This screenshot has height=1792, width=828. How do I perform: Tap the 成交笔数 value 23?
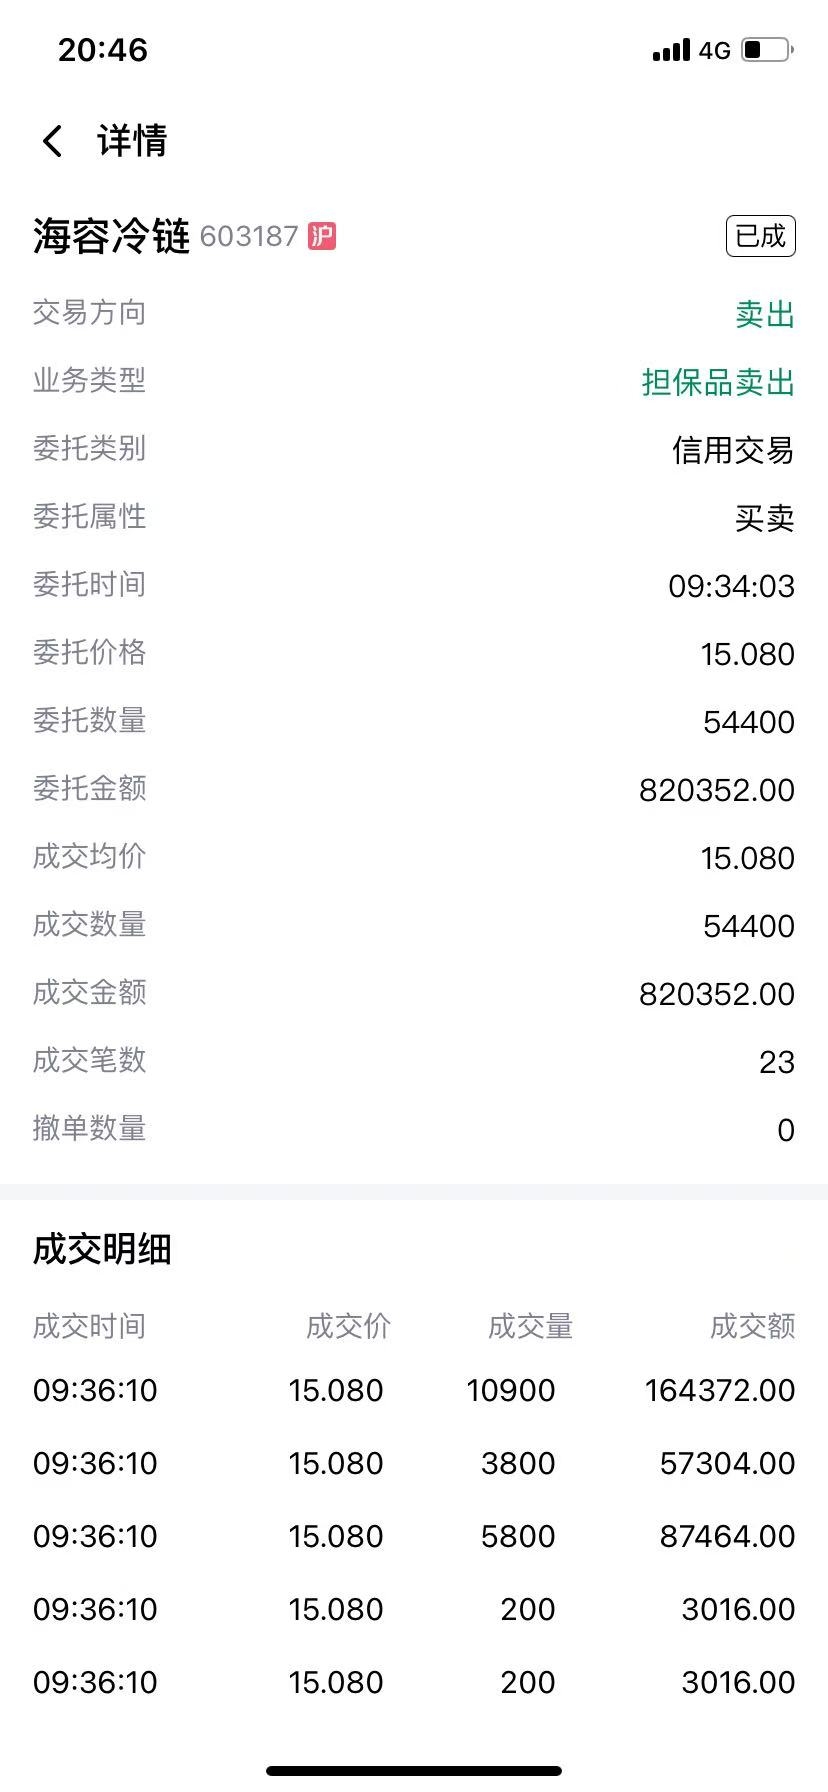tap(777, 1062)
